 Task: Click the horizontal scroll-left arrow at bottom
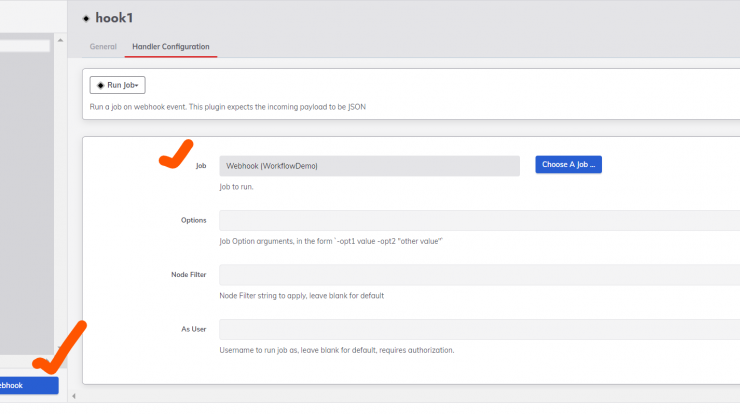click(74, 396)
